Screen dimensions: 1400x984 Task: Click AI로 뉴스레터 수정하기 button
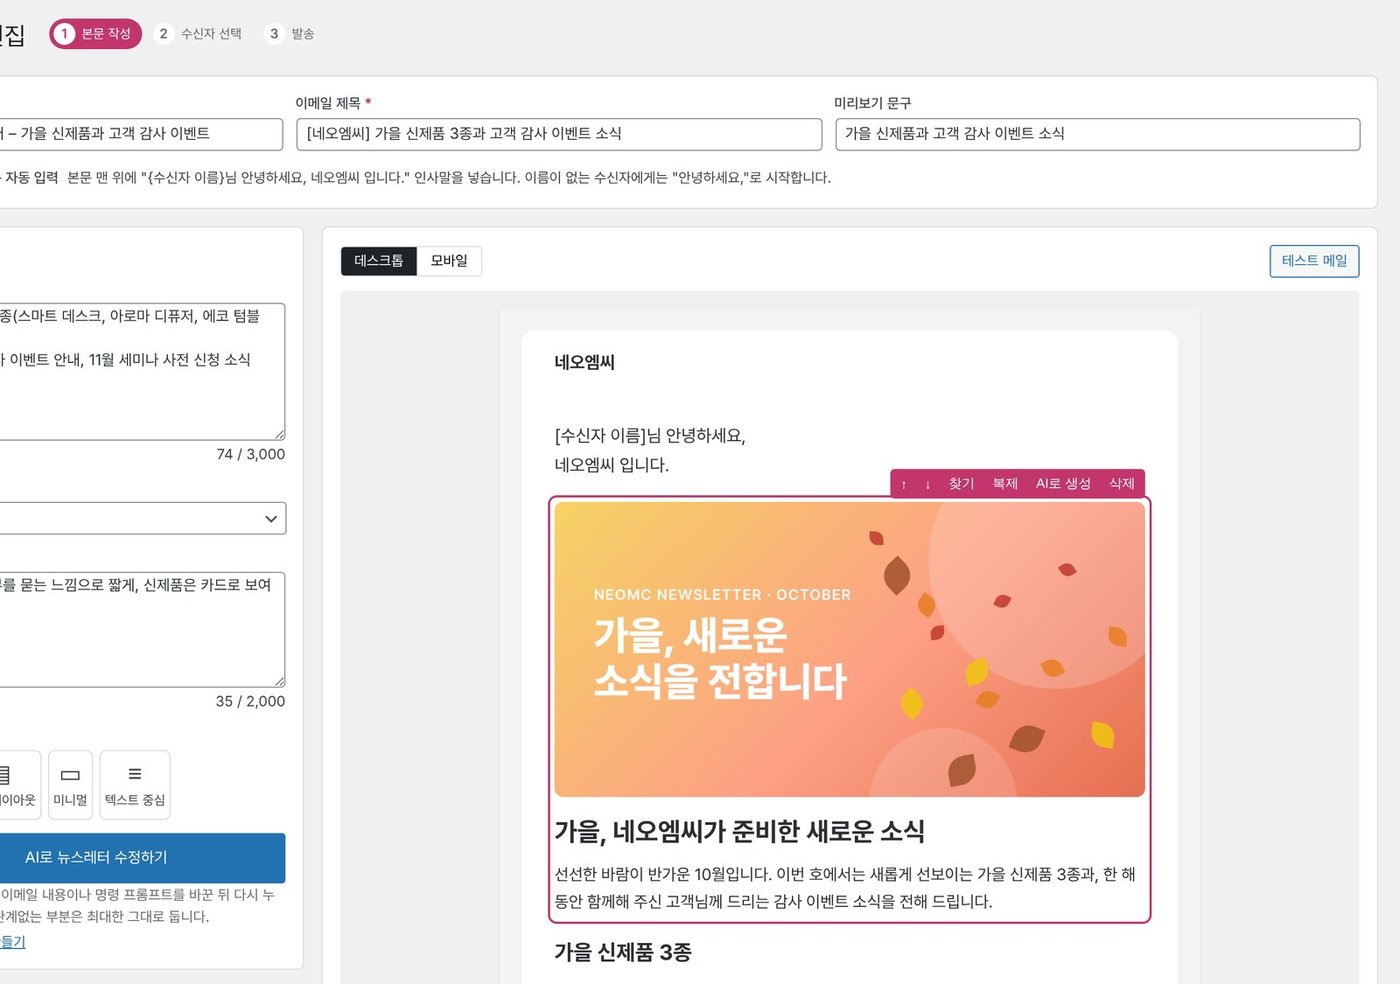(x=142, y=858)
